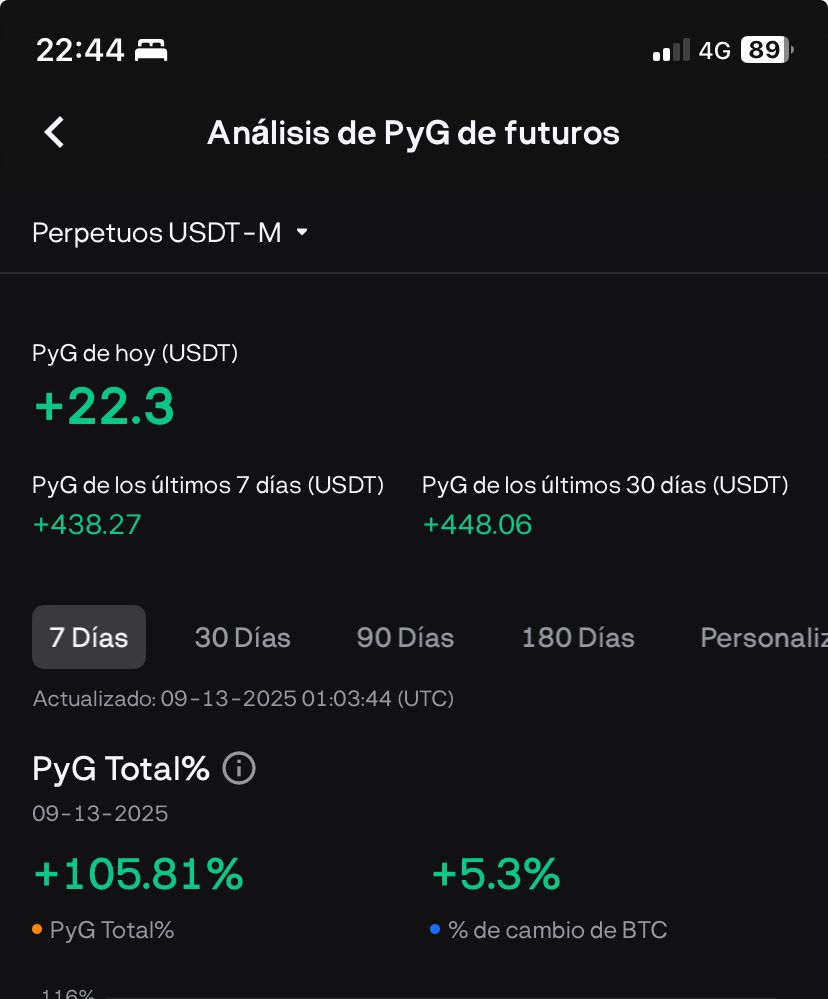Choose the 90 Días period tab
The width and height of the screenshot is (828, 999).
click(x=405, y=637)
